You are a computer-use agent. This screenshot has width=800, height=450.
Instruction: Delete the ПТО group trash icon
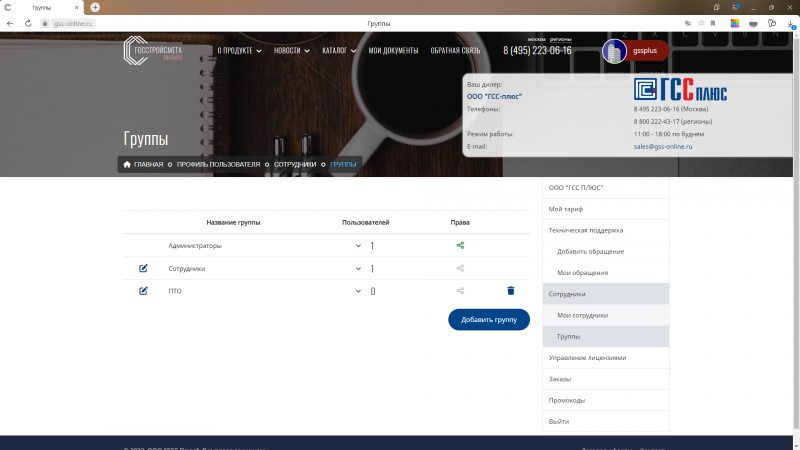[511, 291]
